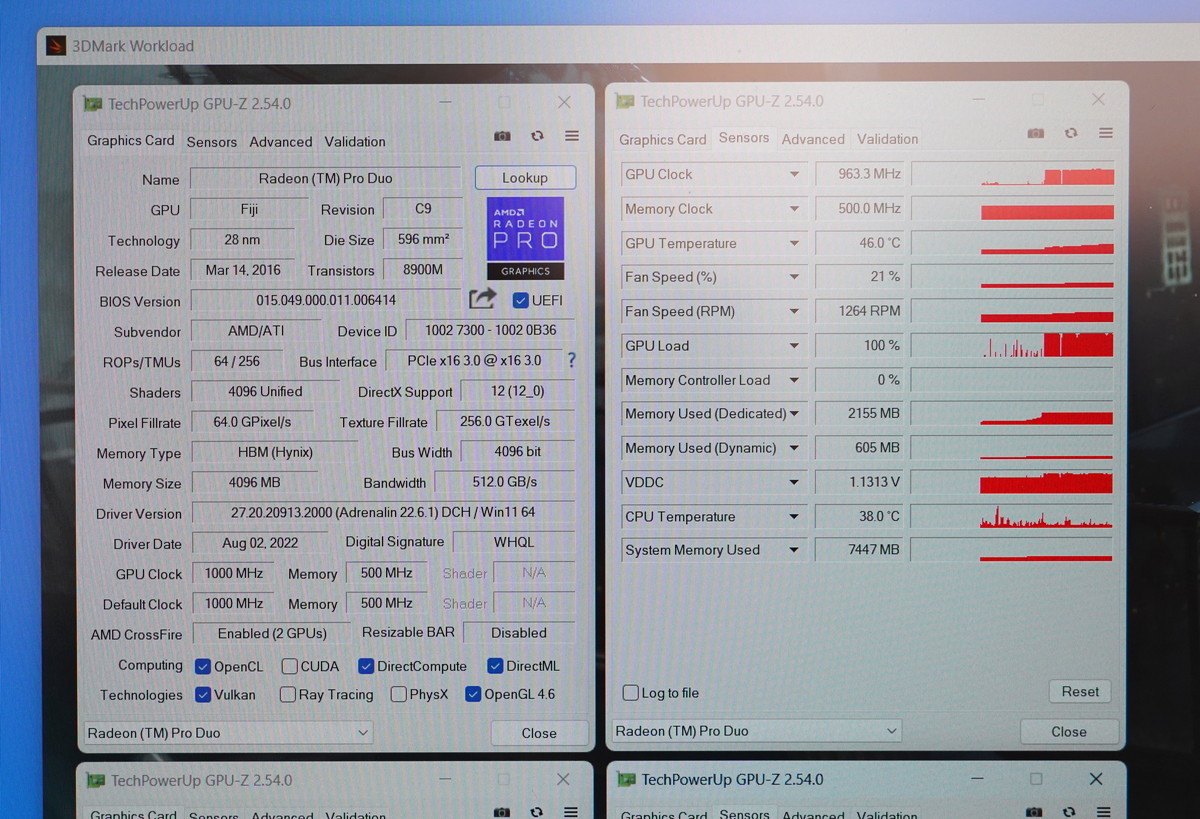
Task: Switch to Advanced tab in Sensors window
Action: (813, 139)
